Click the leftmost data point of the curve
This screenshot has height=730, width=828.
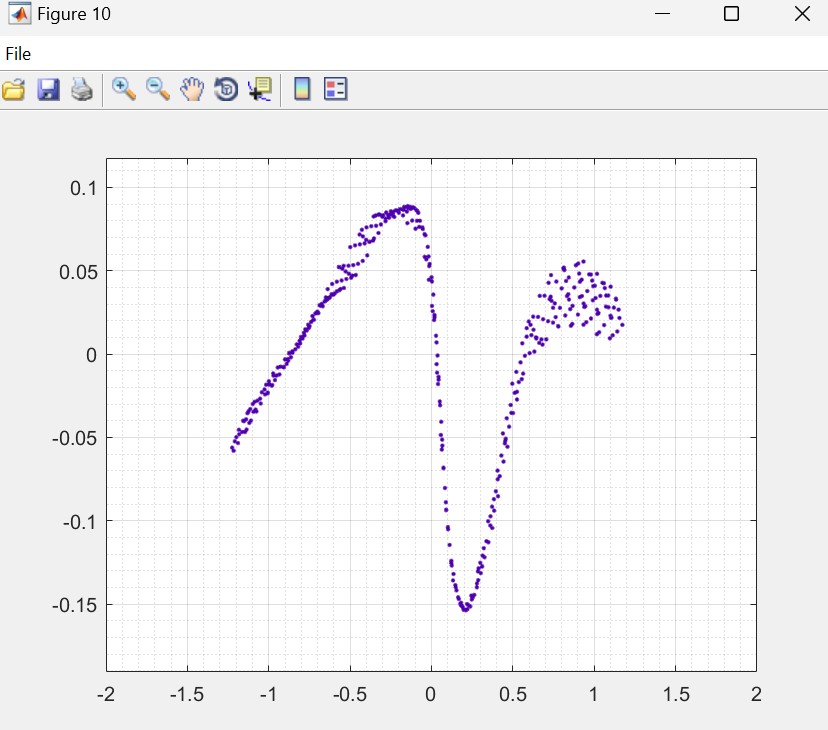[x=233, y=450]
